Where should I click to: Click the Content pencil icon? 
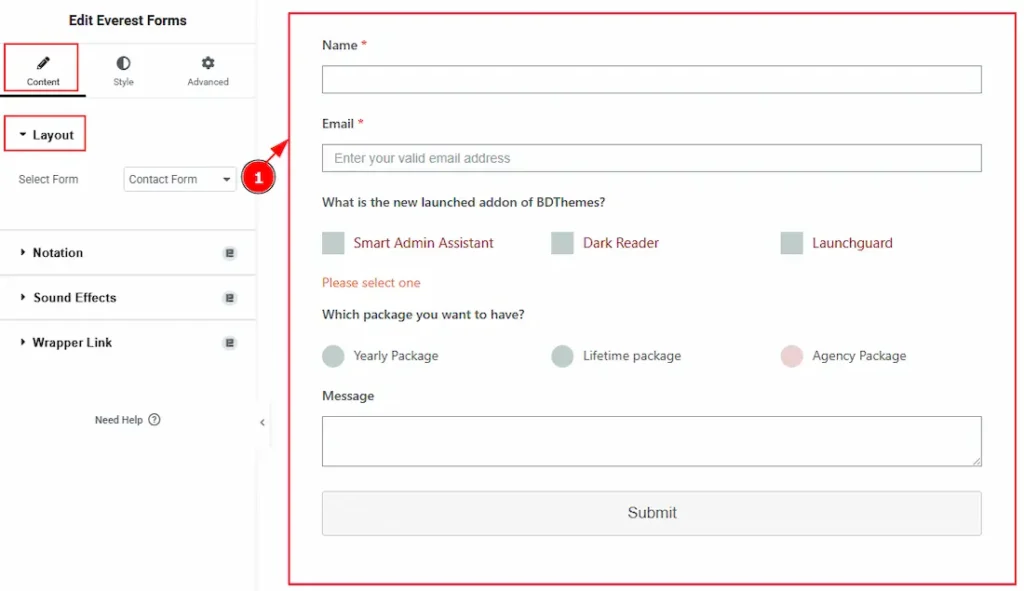[43, 63]
